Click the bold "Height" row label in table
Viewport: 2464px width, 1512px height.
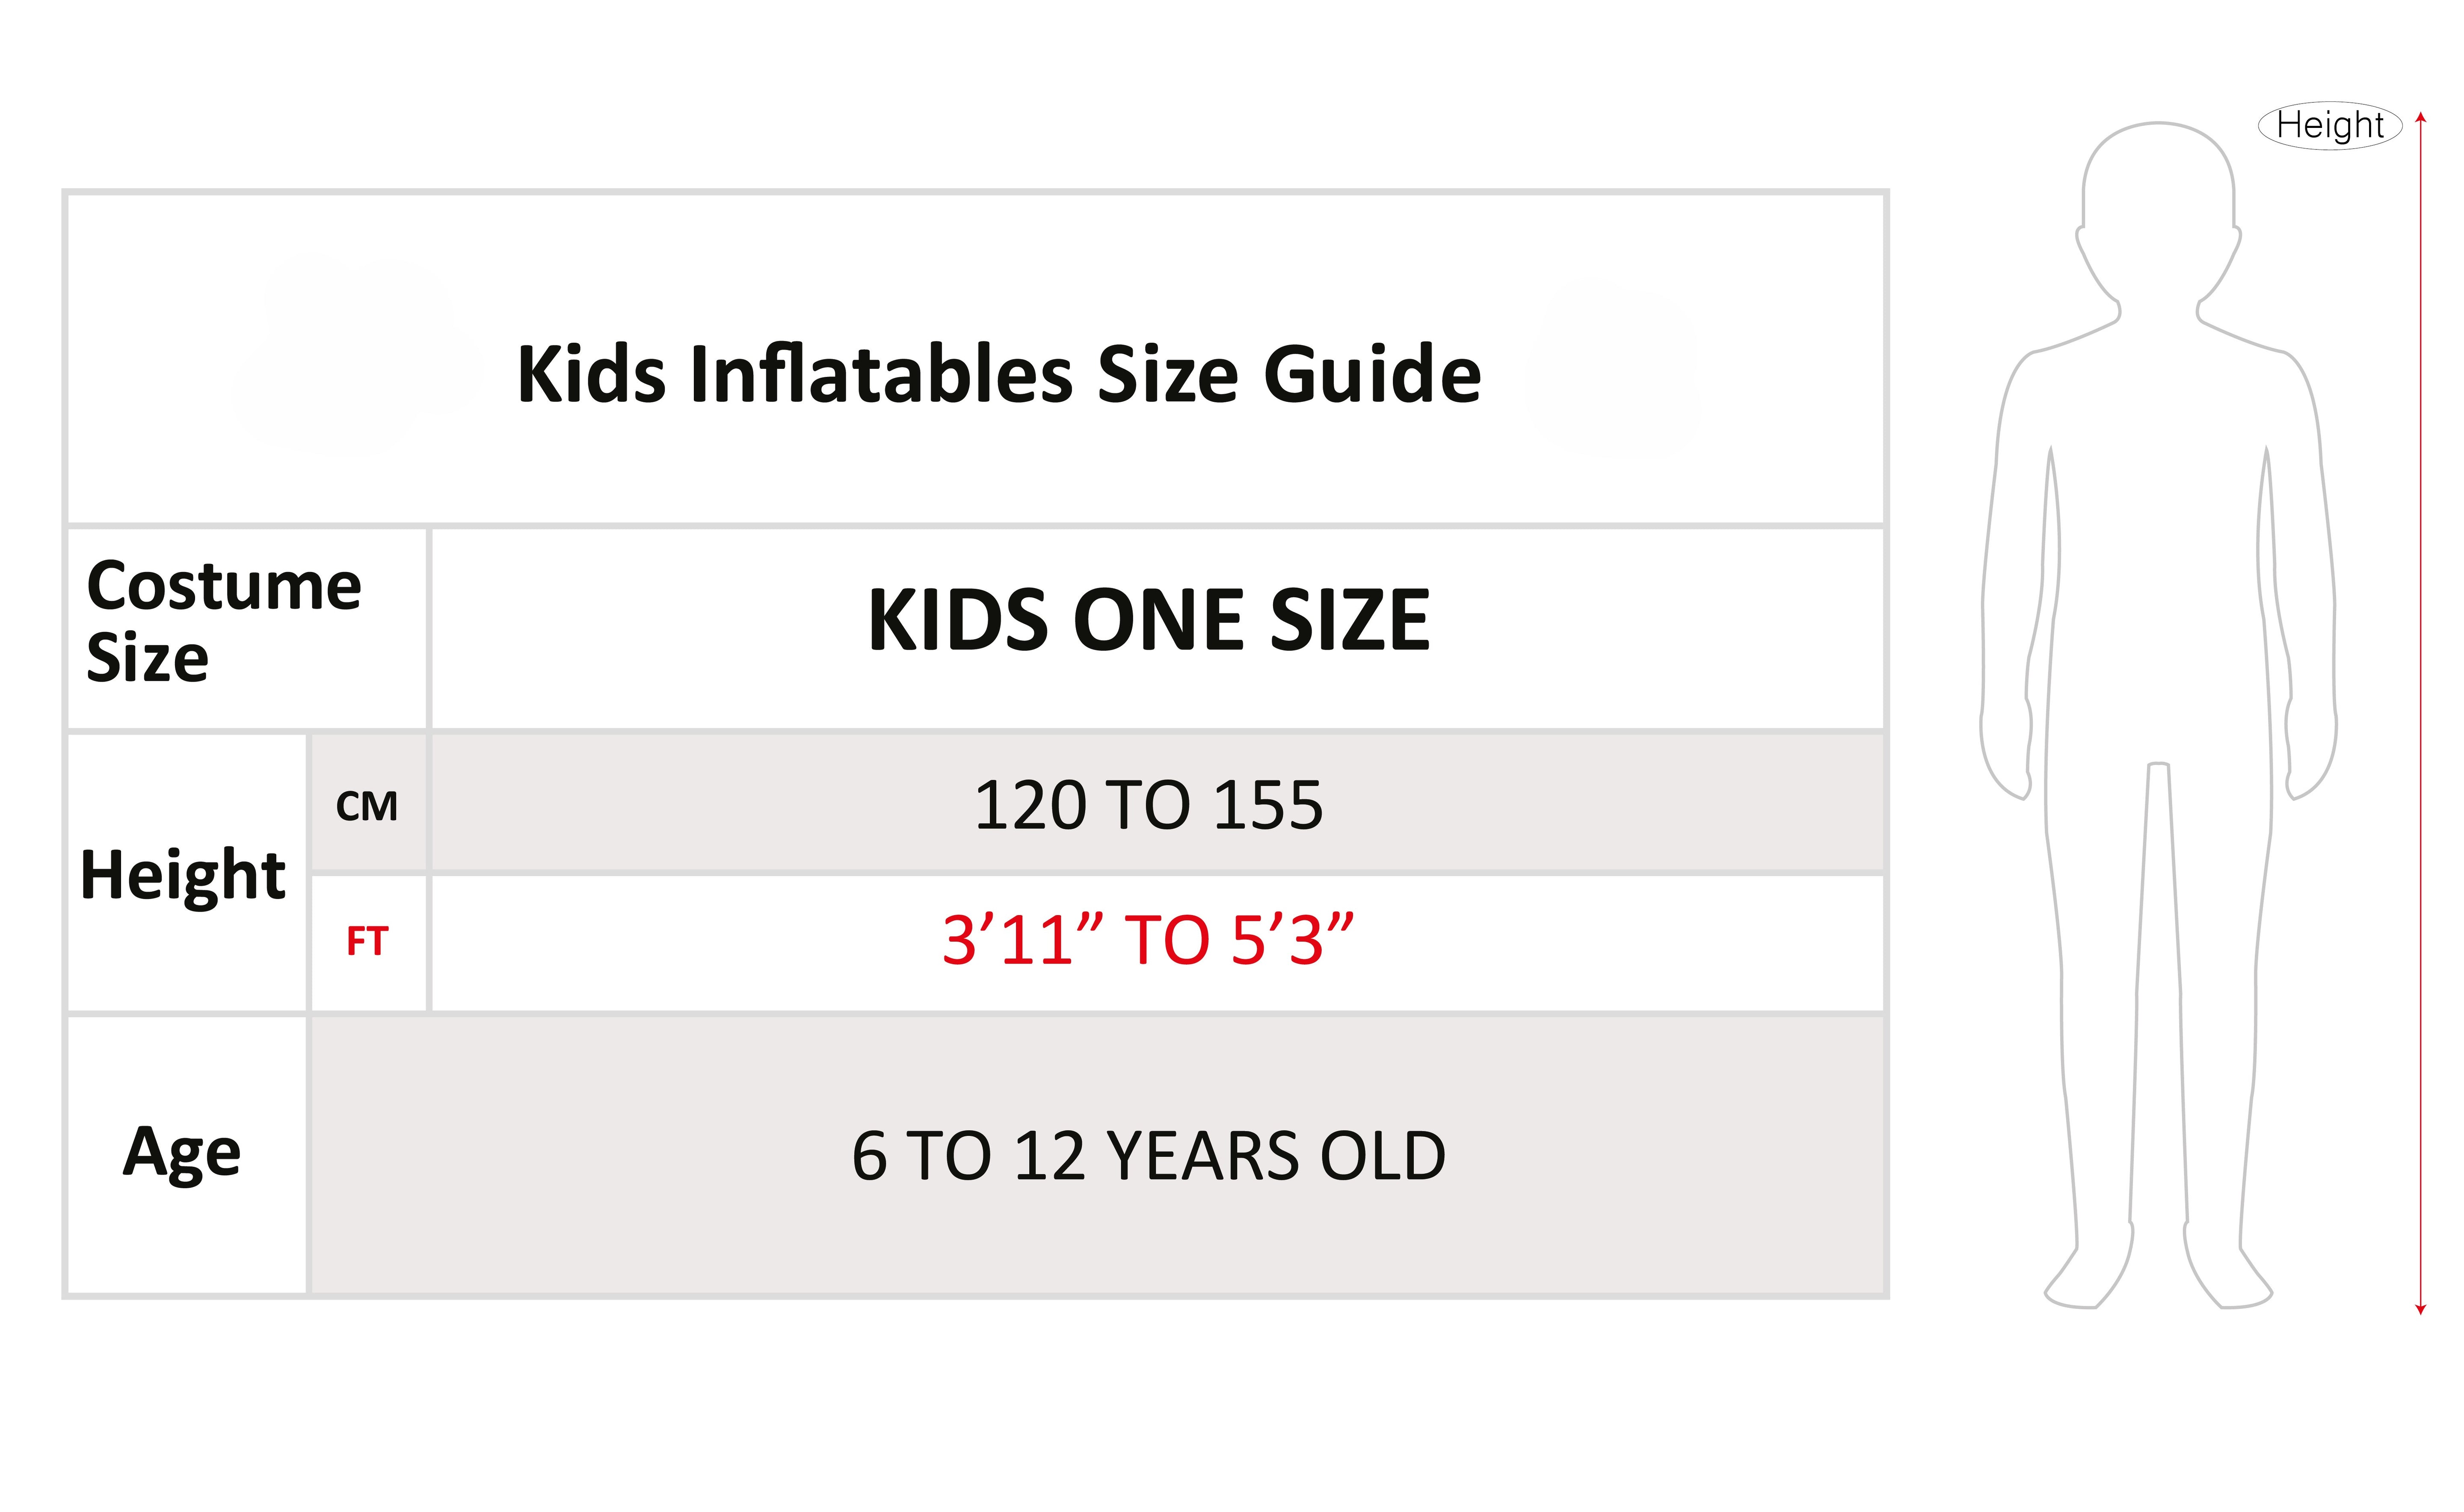(x=183, y=875)
